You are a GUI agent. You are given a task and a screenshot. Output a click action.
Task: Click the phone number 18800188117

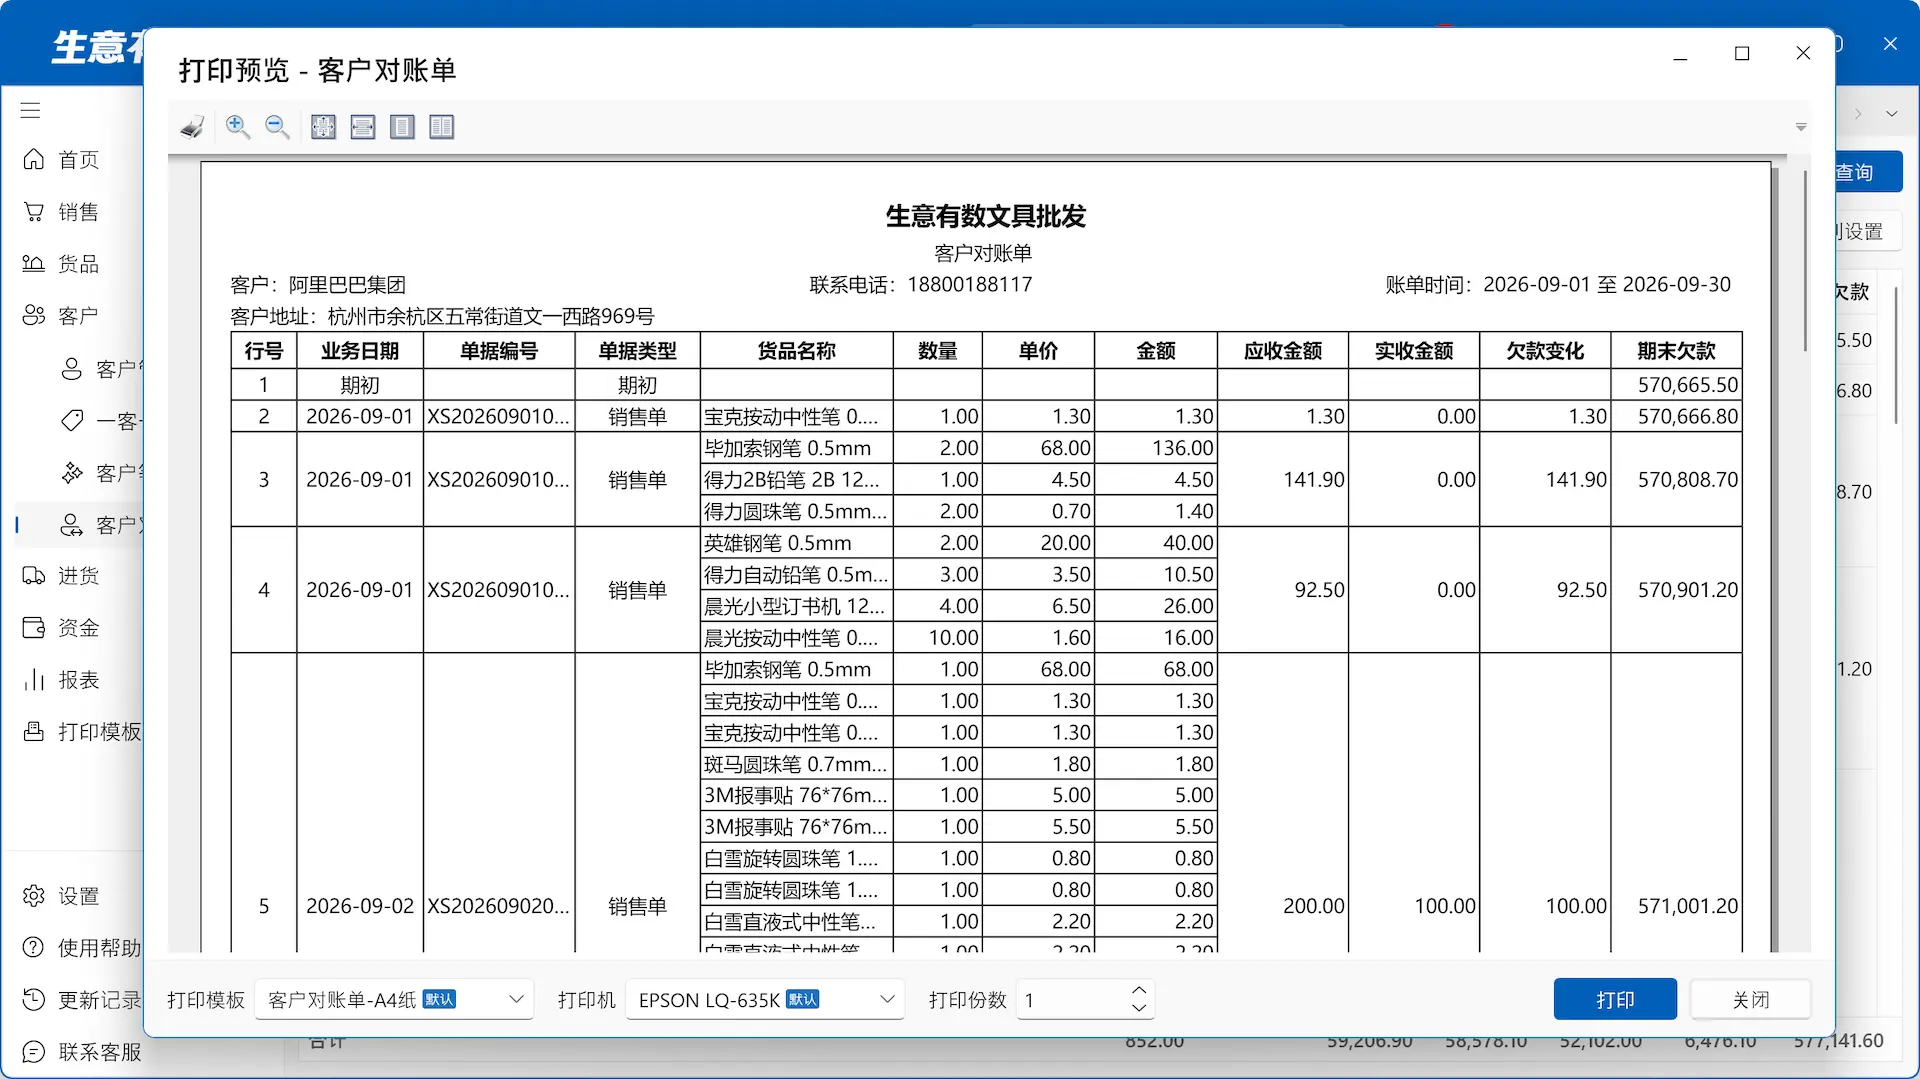coord(969,285)
